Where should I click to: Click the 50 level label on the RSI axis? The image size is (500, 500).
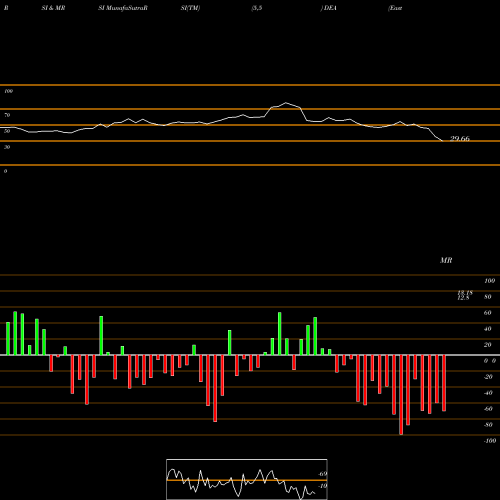(x=7, y=131)
